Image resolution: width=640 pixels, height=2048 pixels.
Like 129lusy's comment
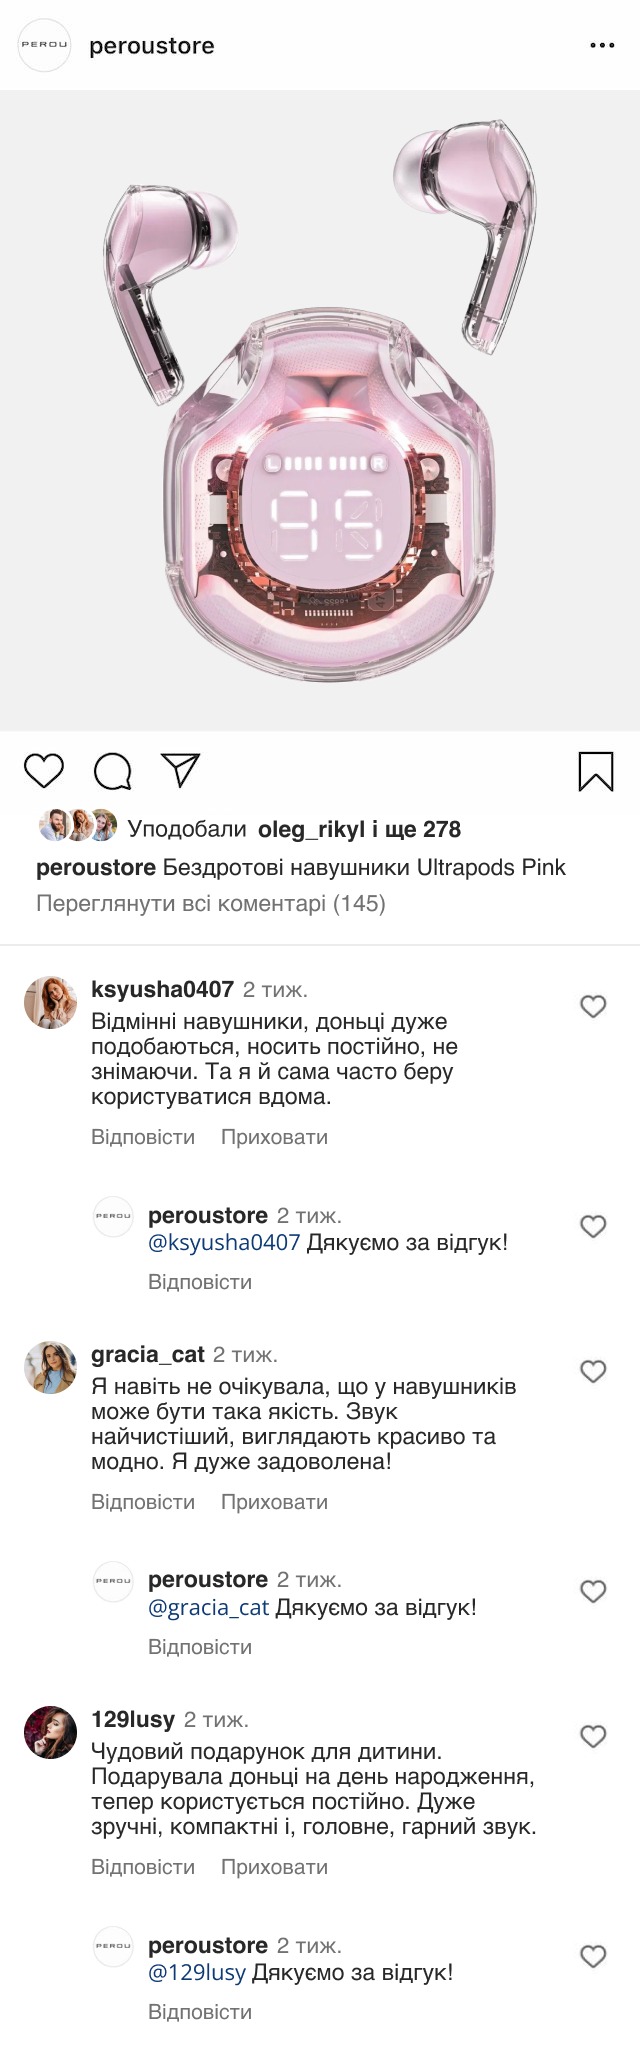tap(593, 1736)
